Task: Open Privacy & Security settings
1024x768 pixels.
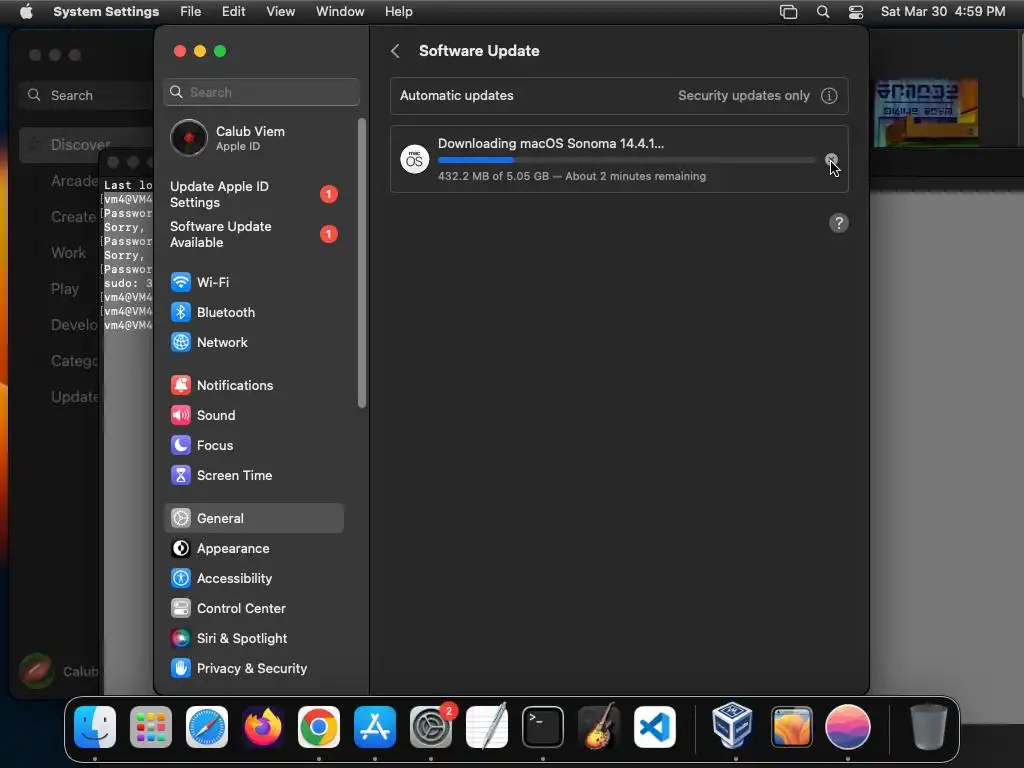Action: 254,669
